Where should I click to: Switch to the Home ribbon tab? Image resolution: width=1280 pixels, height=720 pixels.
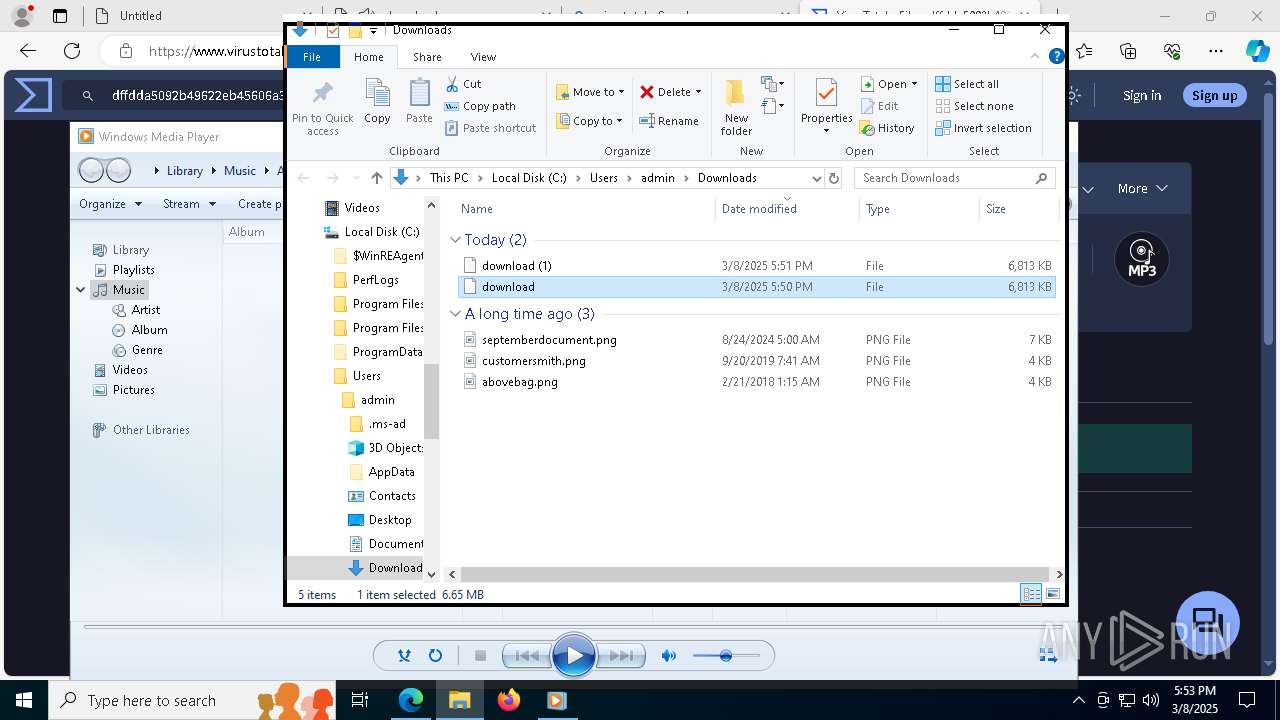[368, 57]
